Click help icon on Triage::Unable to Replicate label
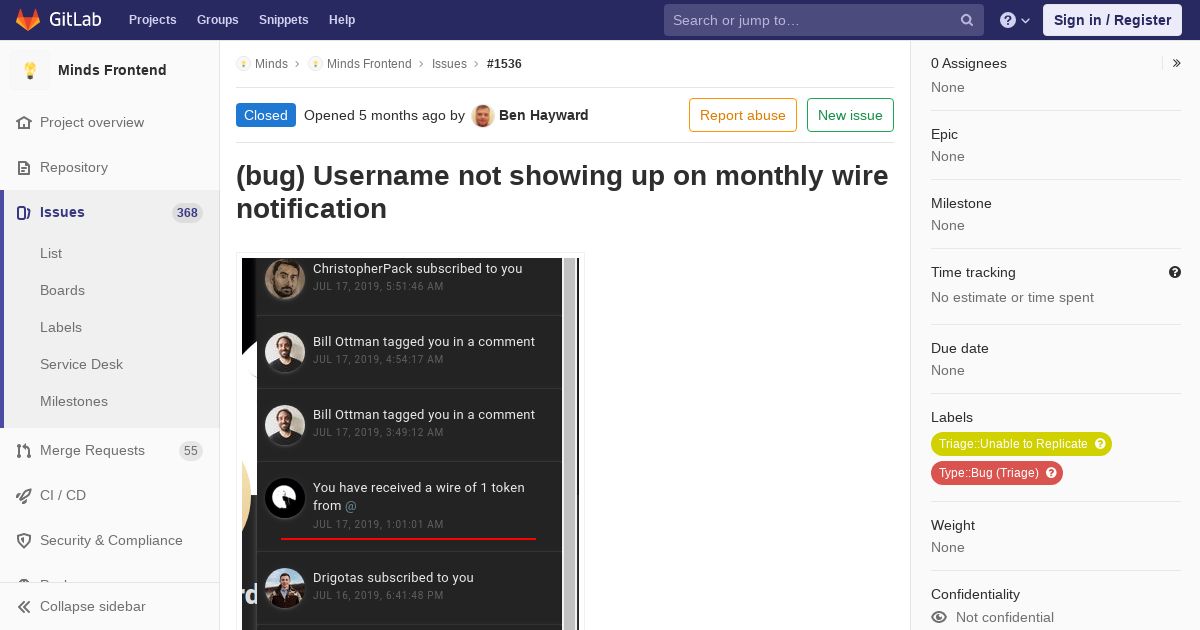The image size is (1200, 630). pyautogui.click(x=1100, y=444)
